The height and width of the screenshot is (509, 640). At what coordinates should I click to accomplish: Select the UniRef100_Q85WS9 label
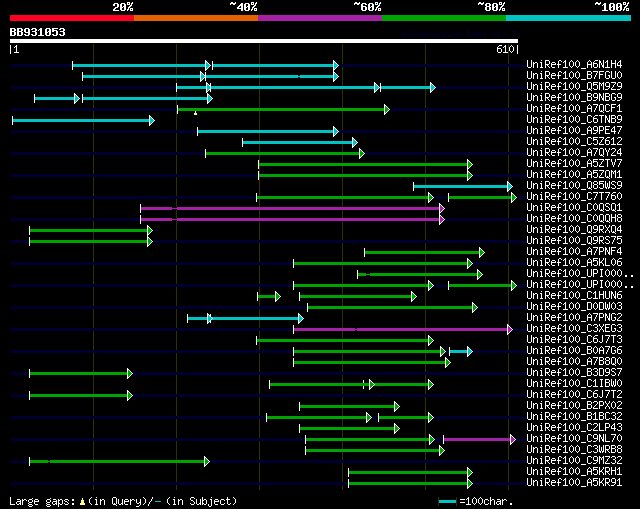click(x=574, y=185)
